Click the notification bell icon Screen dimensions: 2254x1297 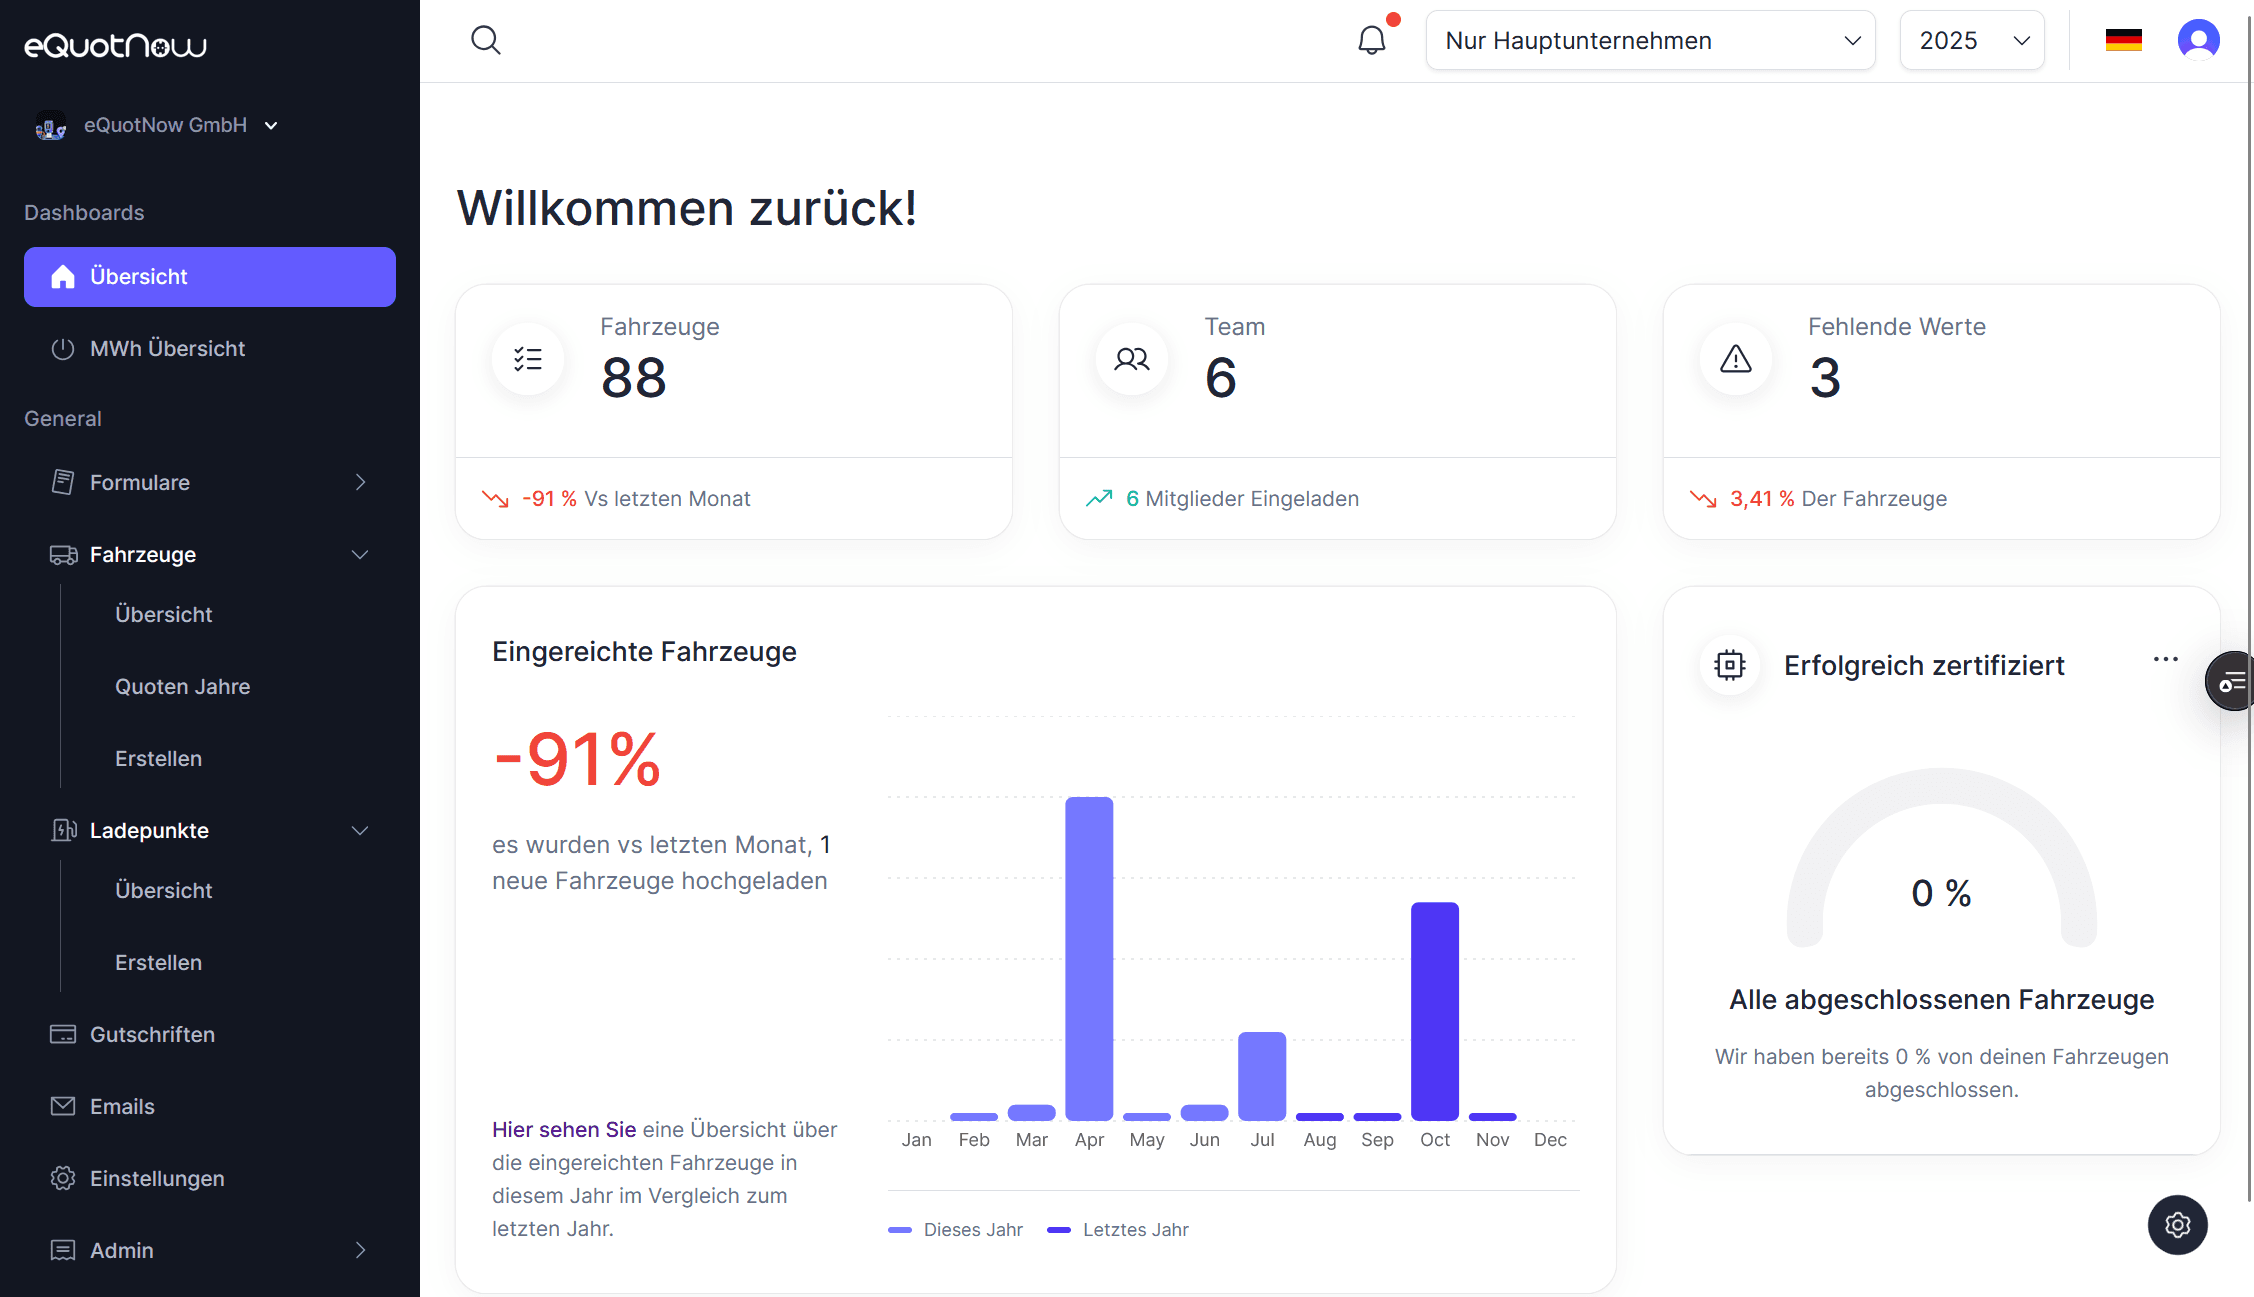coord(1371,40)
